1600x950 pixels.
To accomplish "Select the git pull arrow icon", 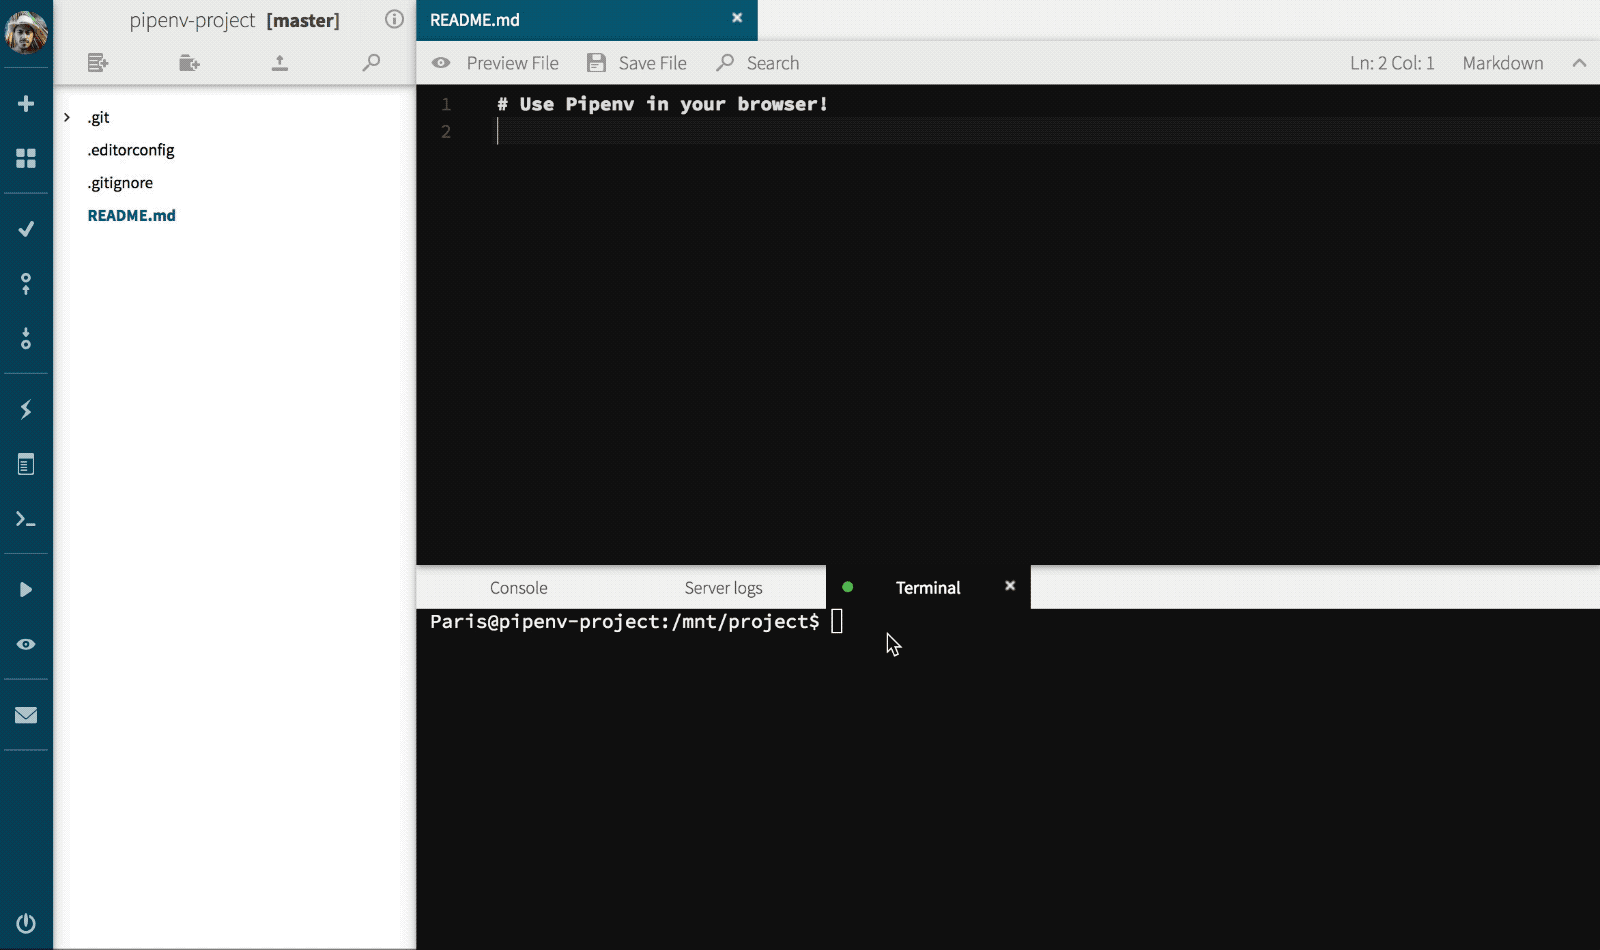I will point(25,339).
